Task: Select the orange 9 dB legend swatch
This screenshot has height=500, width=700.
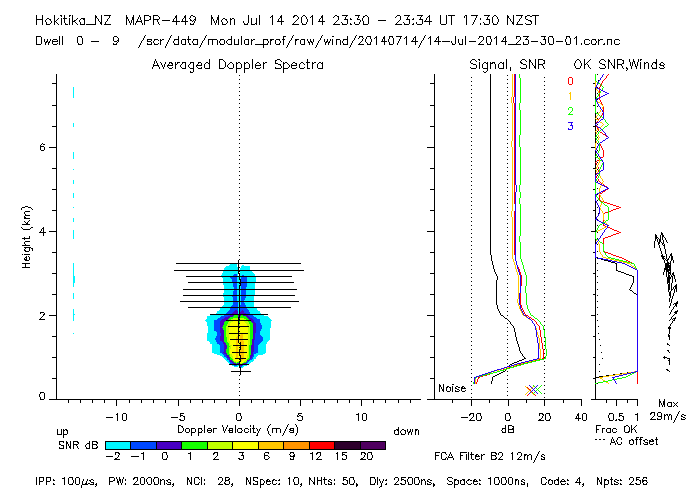Action: (x=296, y=445)
